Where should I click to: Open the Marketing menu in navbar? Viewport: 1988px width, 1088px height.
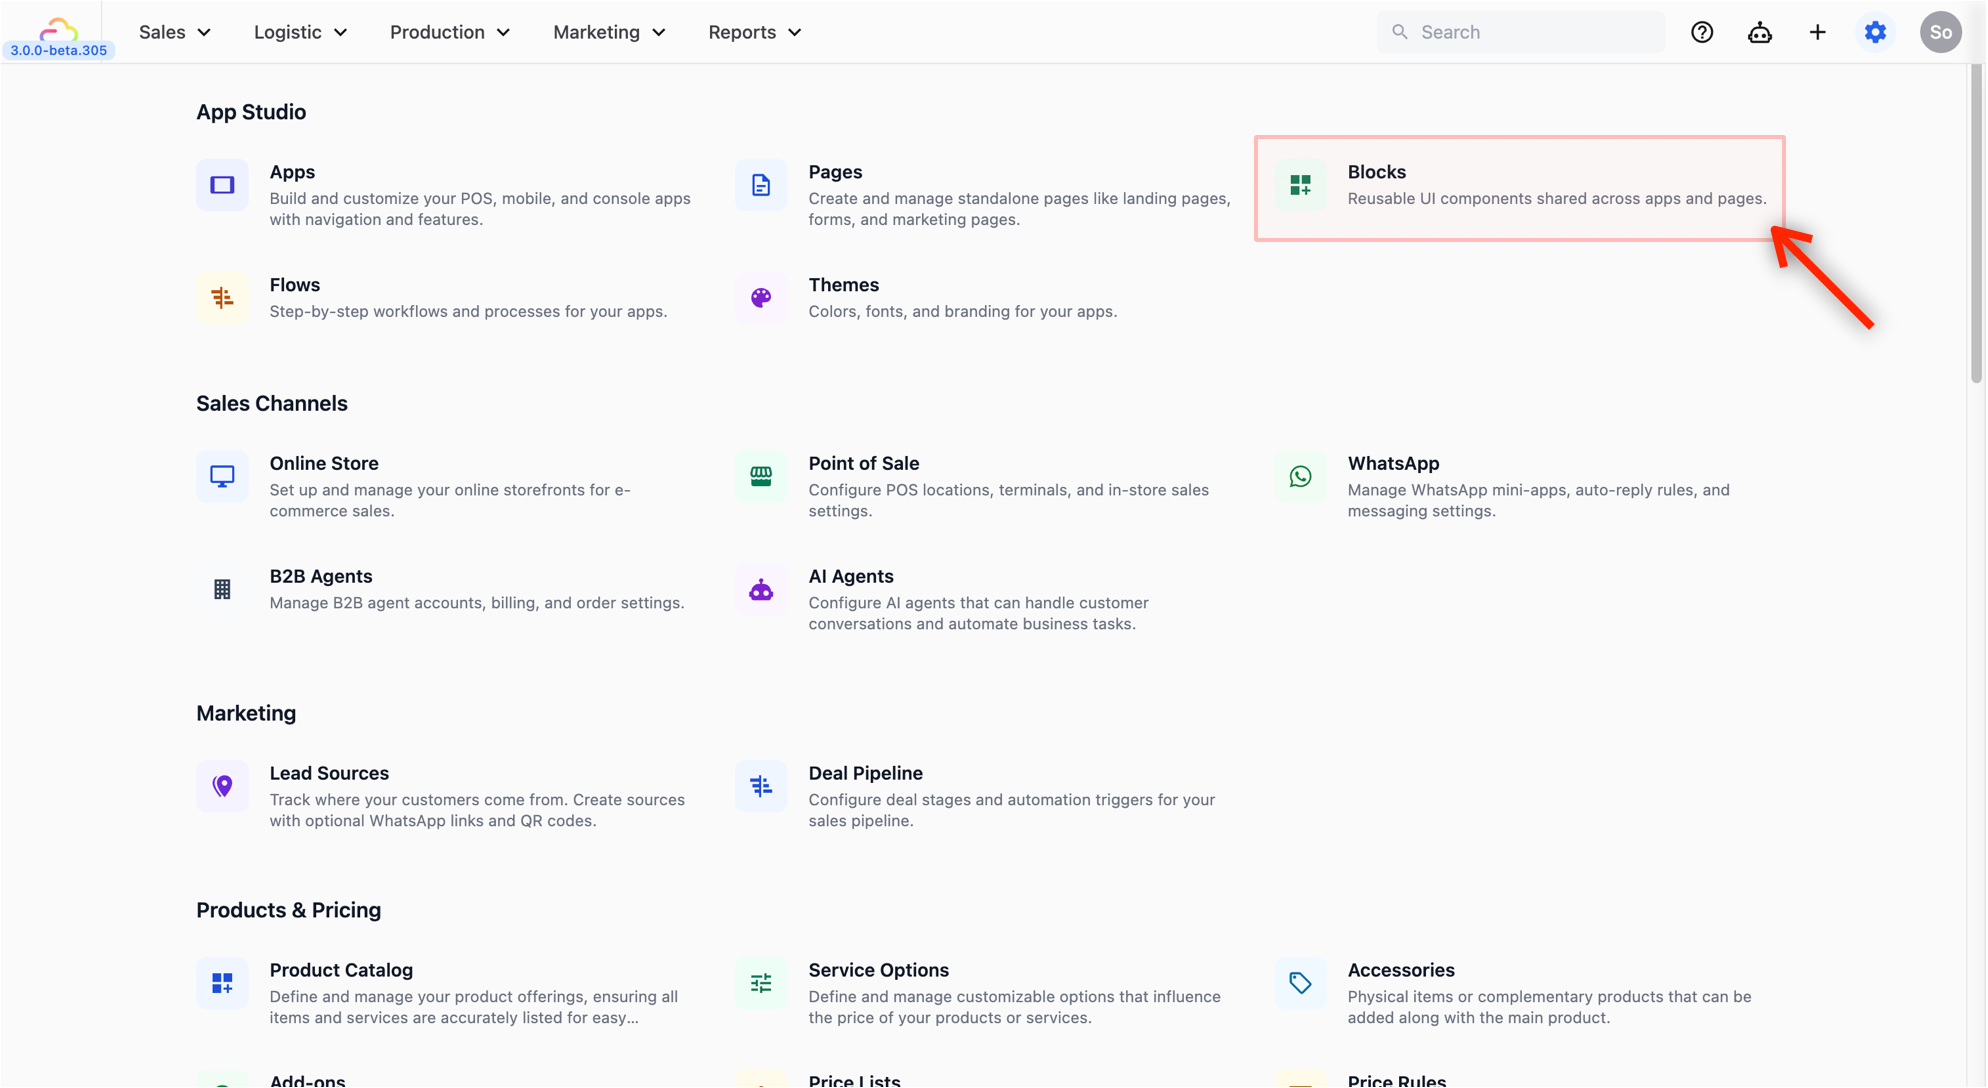(x=609, y=32)
